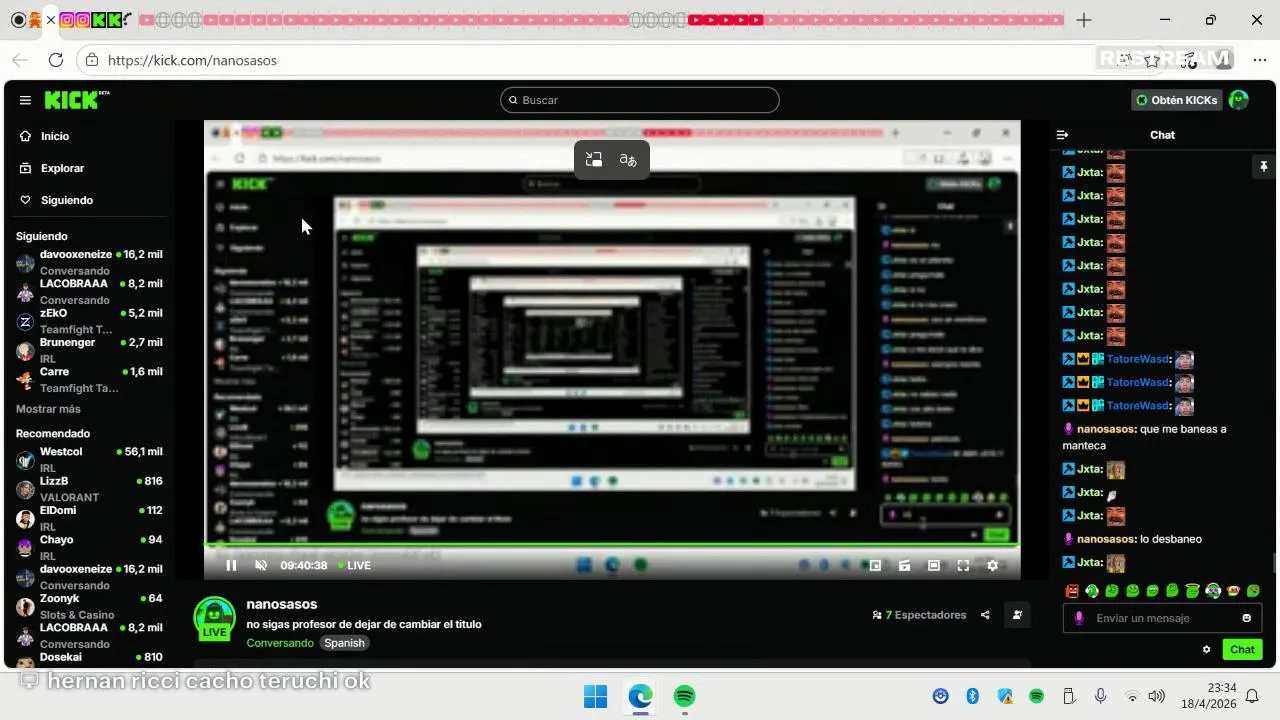Image resolution: width=1280 pixels, height=720 pixels.
Task: Click the address bar URL
Action: point(192,60)
